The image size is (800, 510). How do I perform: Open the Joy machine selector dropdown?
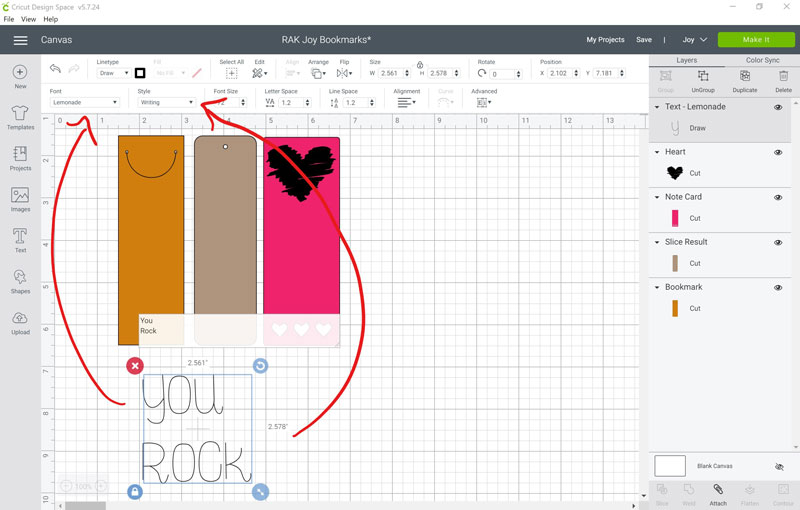point(694,40)
